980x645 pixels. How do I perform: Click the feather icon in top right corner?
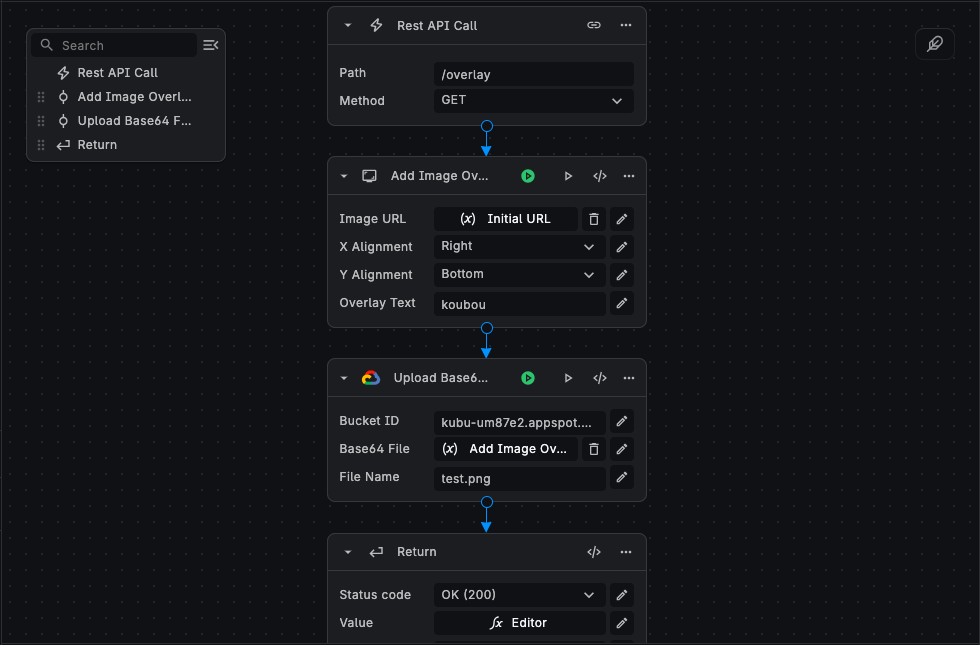935,44
